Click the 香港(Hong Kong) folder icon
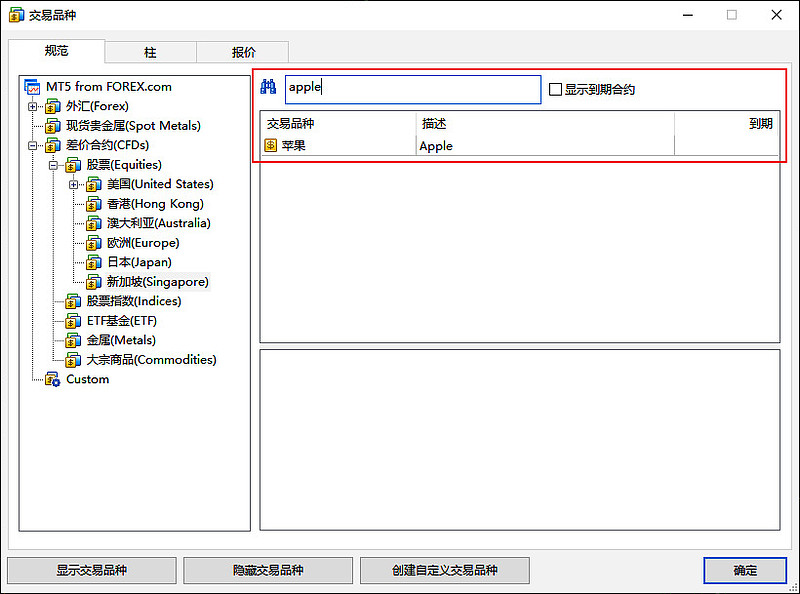 click(x=93, y=204)
